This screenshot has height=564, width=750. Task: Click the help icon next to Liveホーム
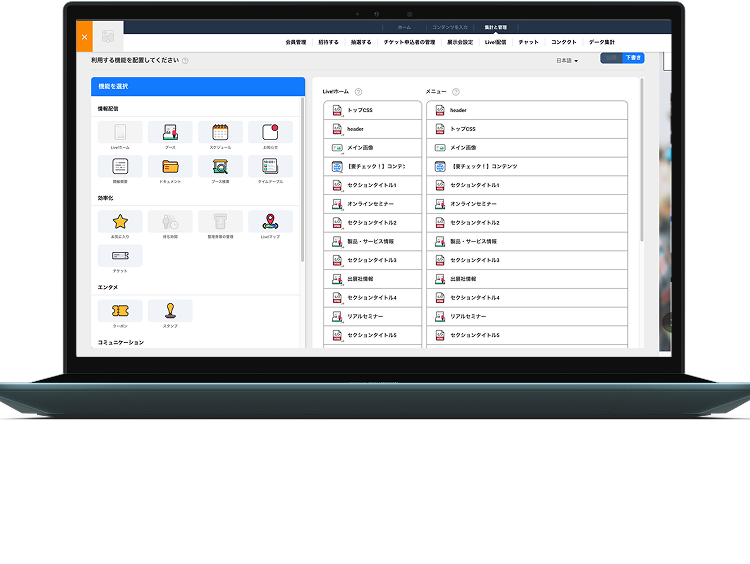click(358, 92)
